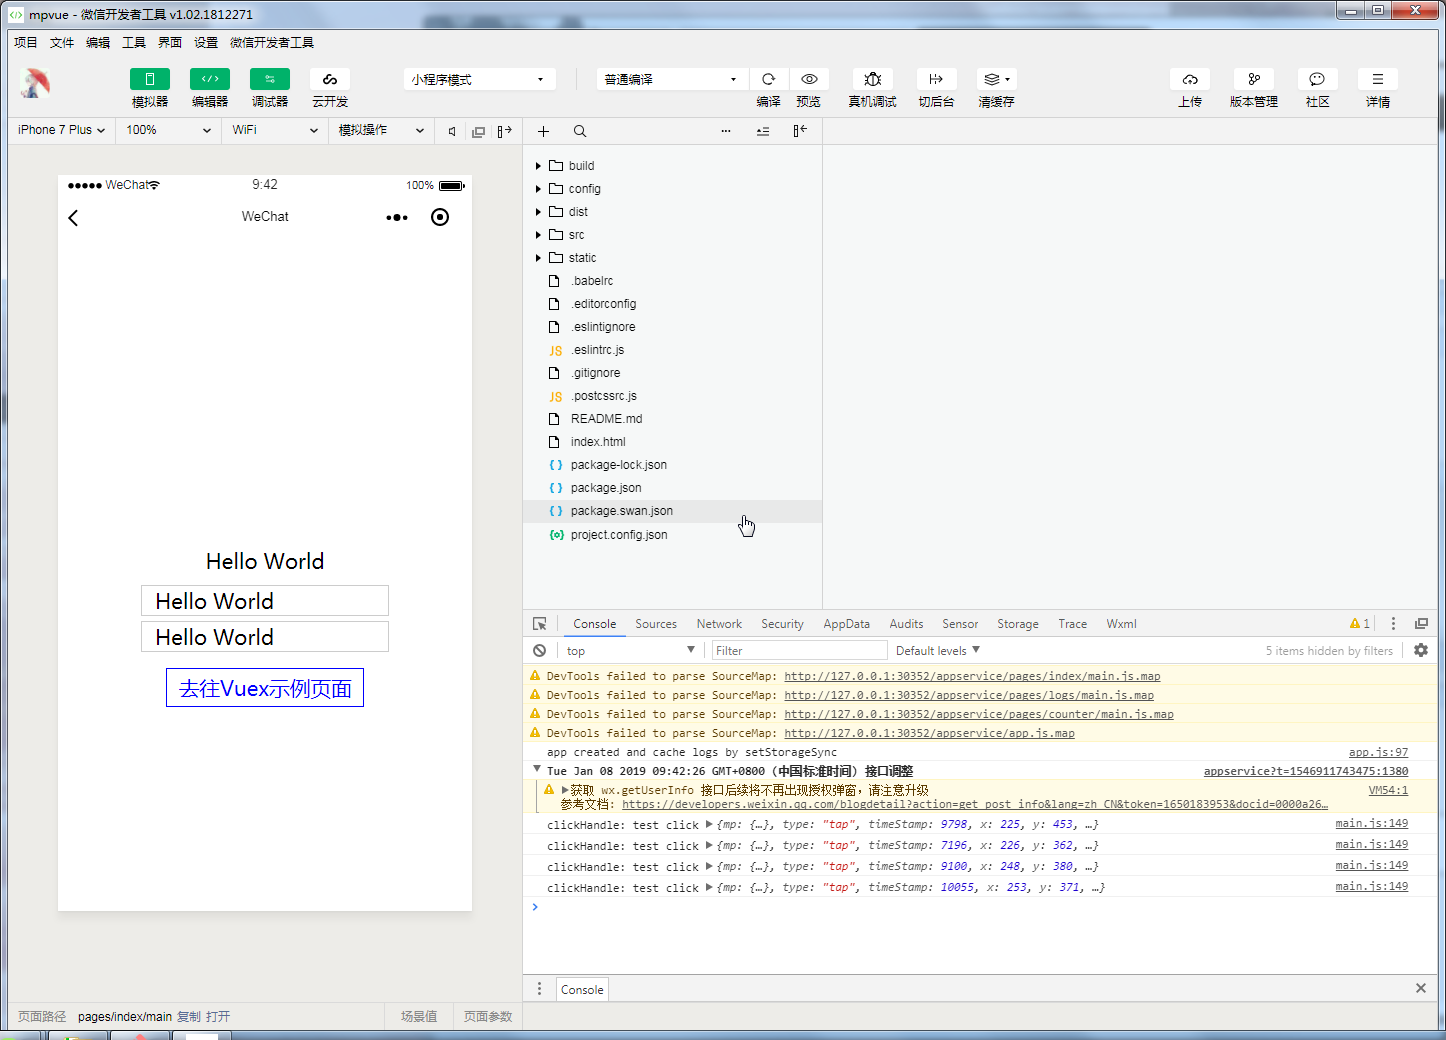This screenshot has width=1446, height=1040.
Task: Switch to the Wxml tab
Action: click(1121, 624)
